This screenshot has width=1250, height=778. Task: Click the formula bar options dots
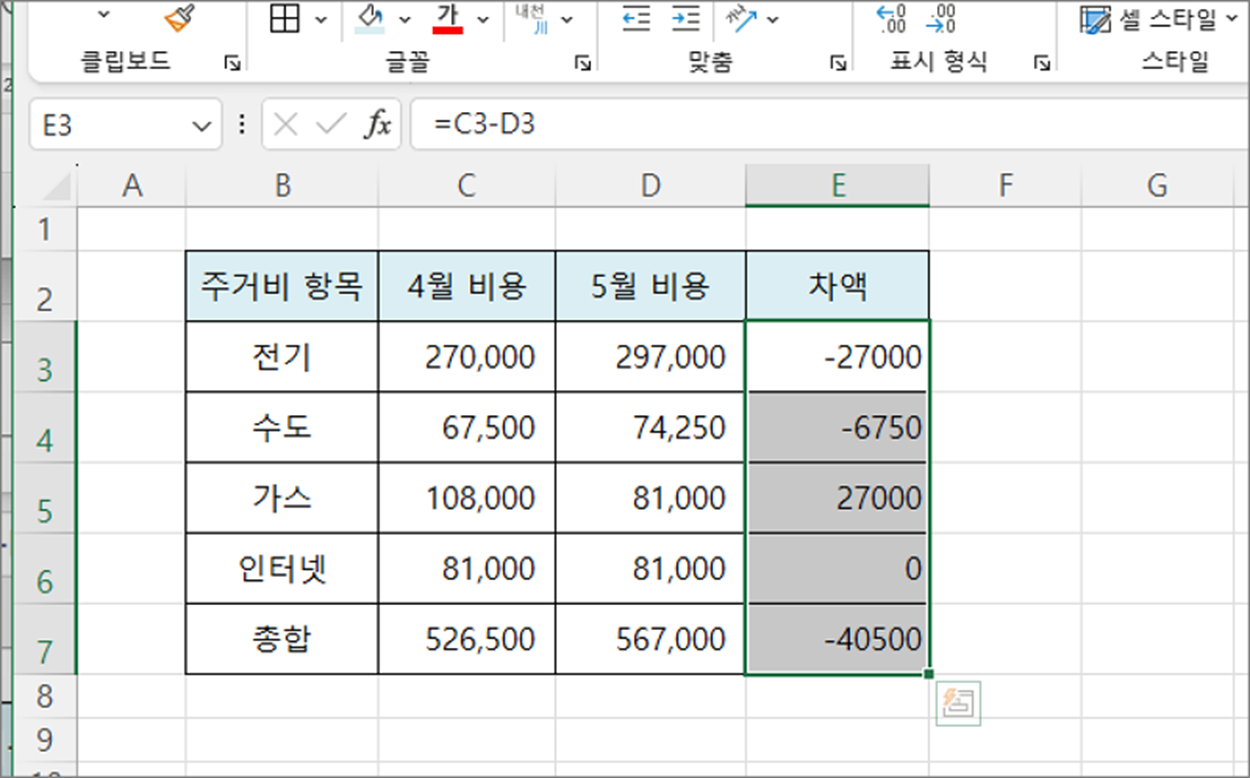241,125
